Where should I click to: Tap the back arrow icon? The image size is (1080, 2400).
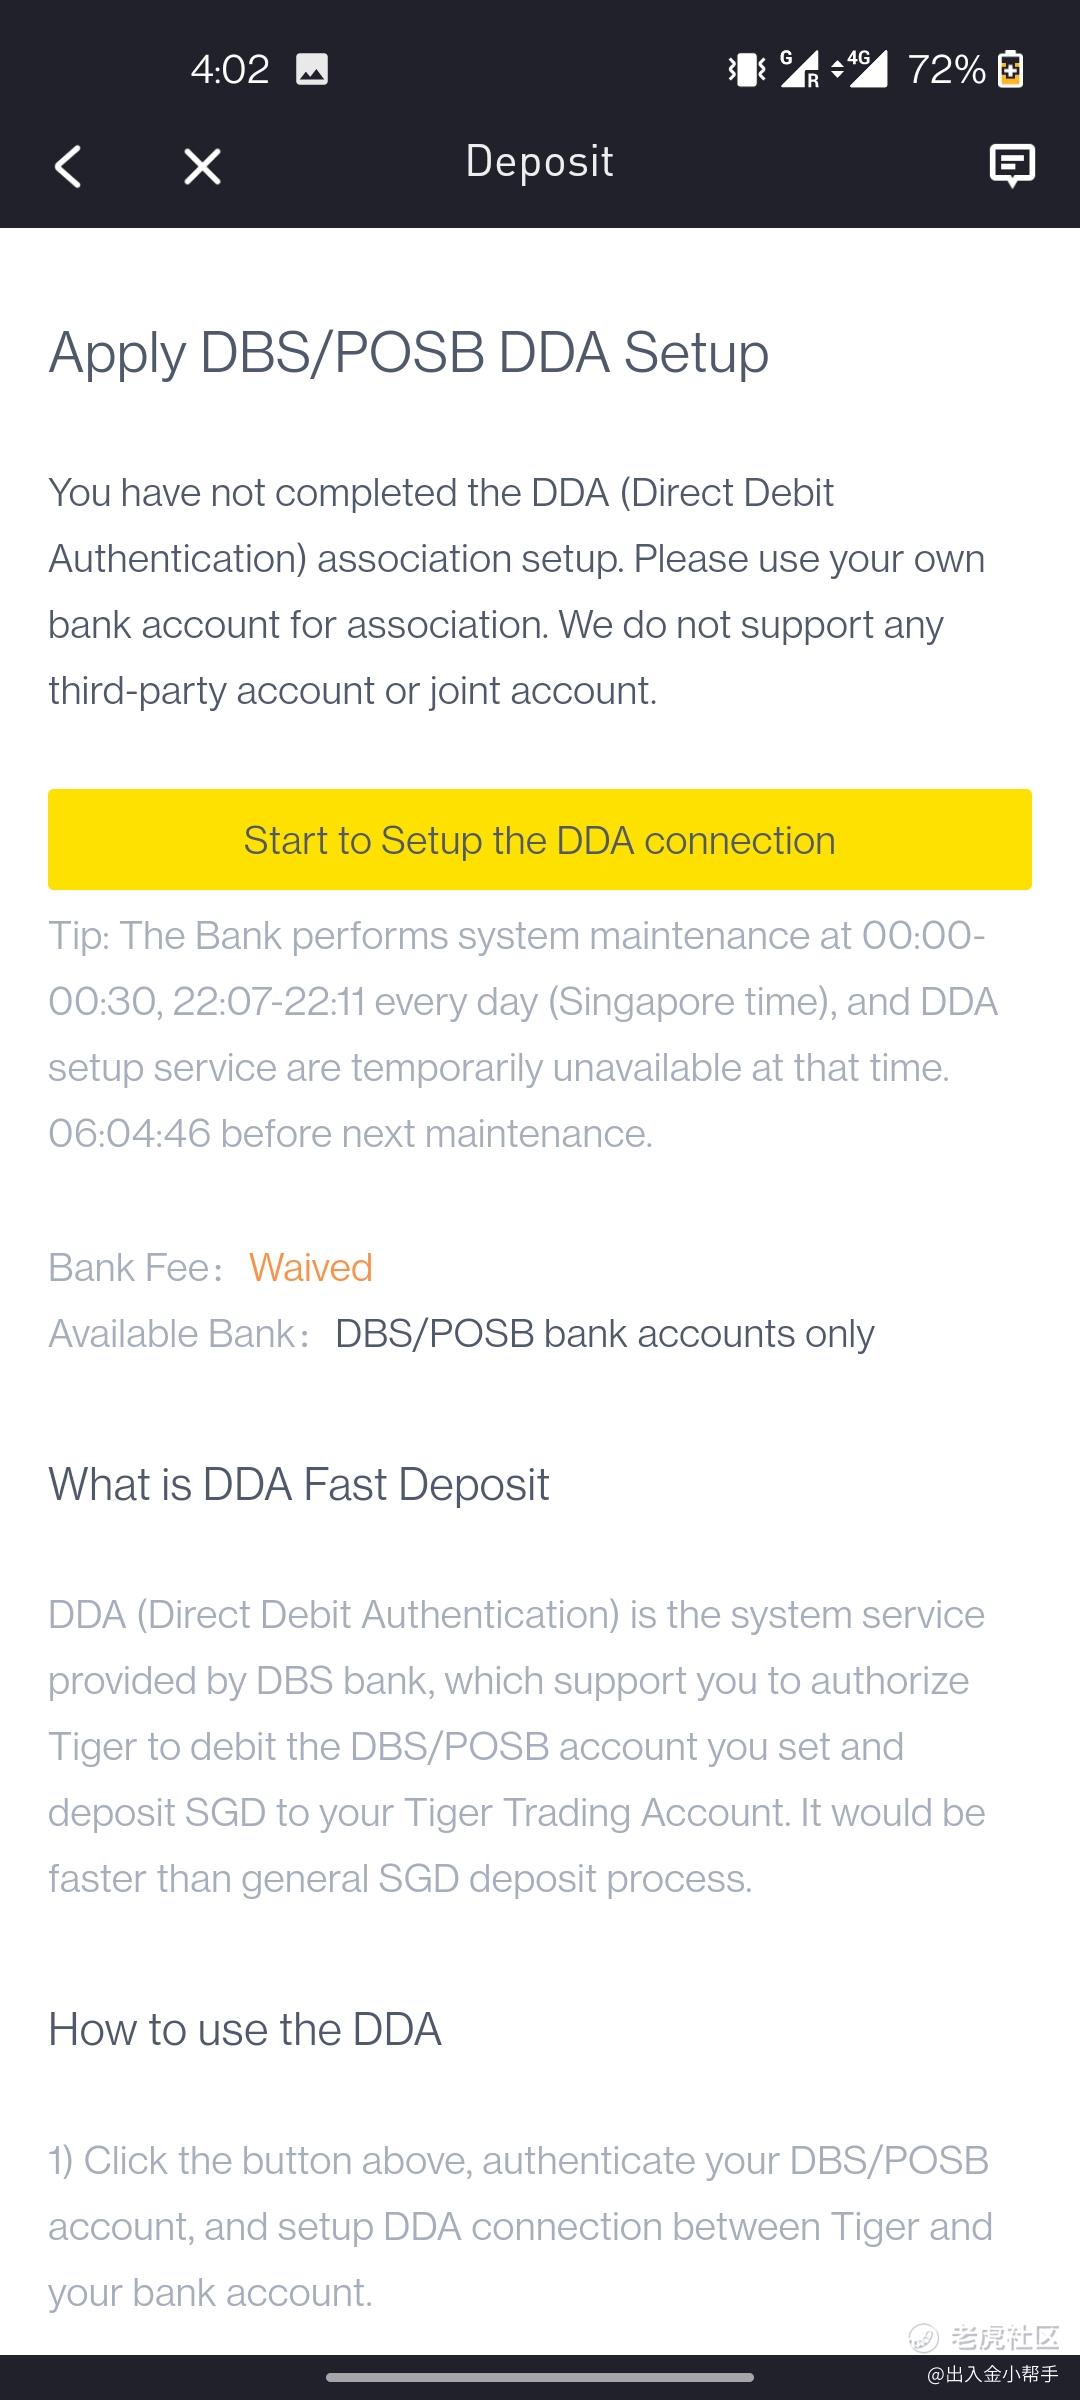68,166
